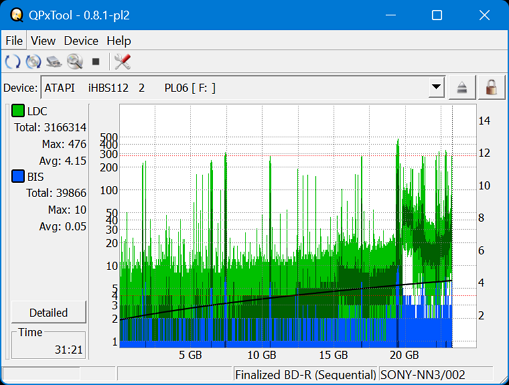Click the 10 GB axis label
The height and width of the screenshot is (385, 509).
click(262, 355)
